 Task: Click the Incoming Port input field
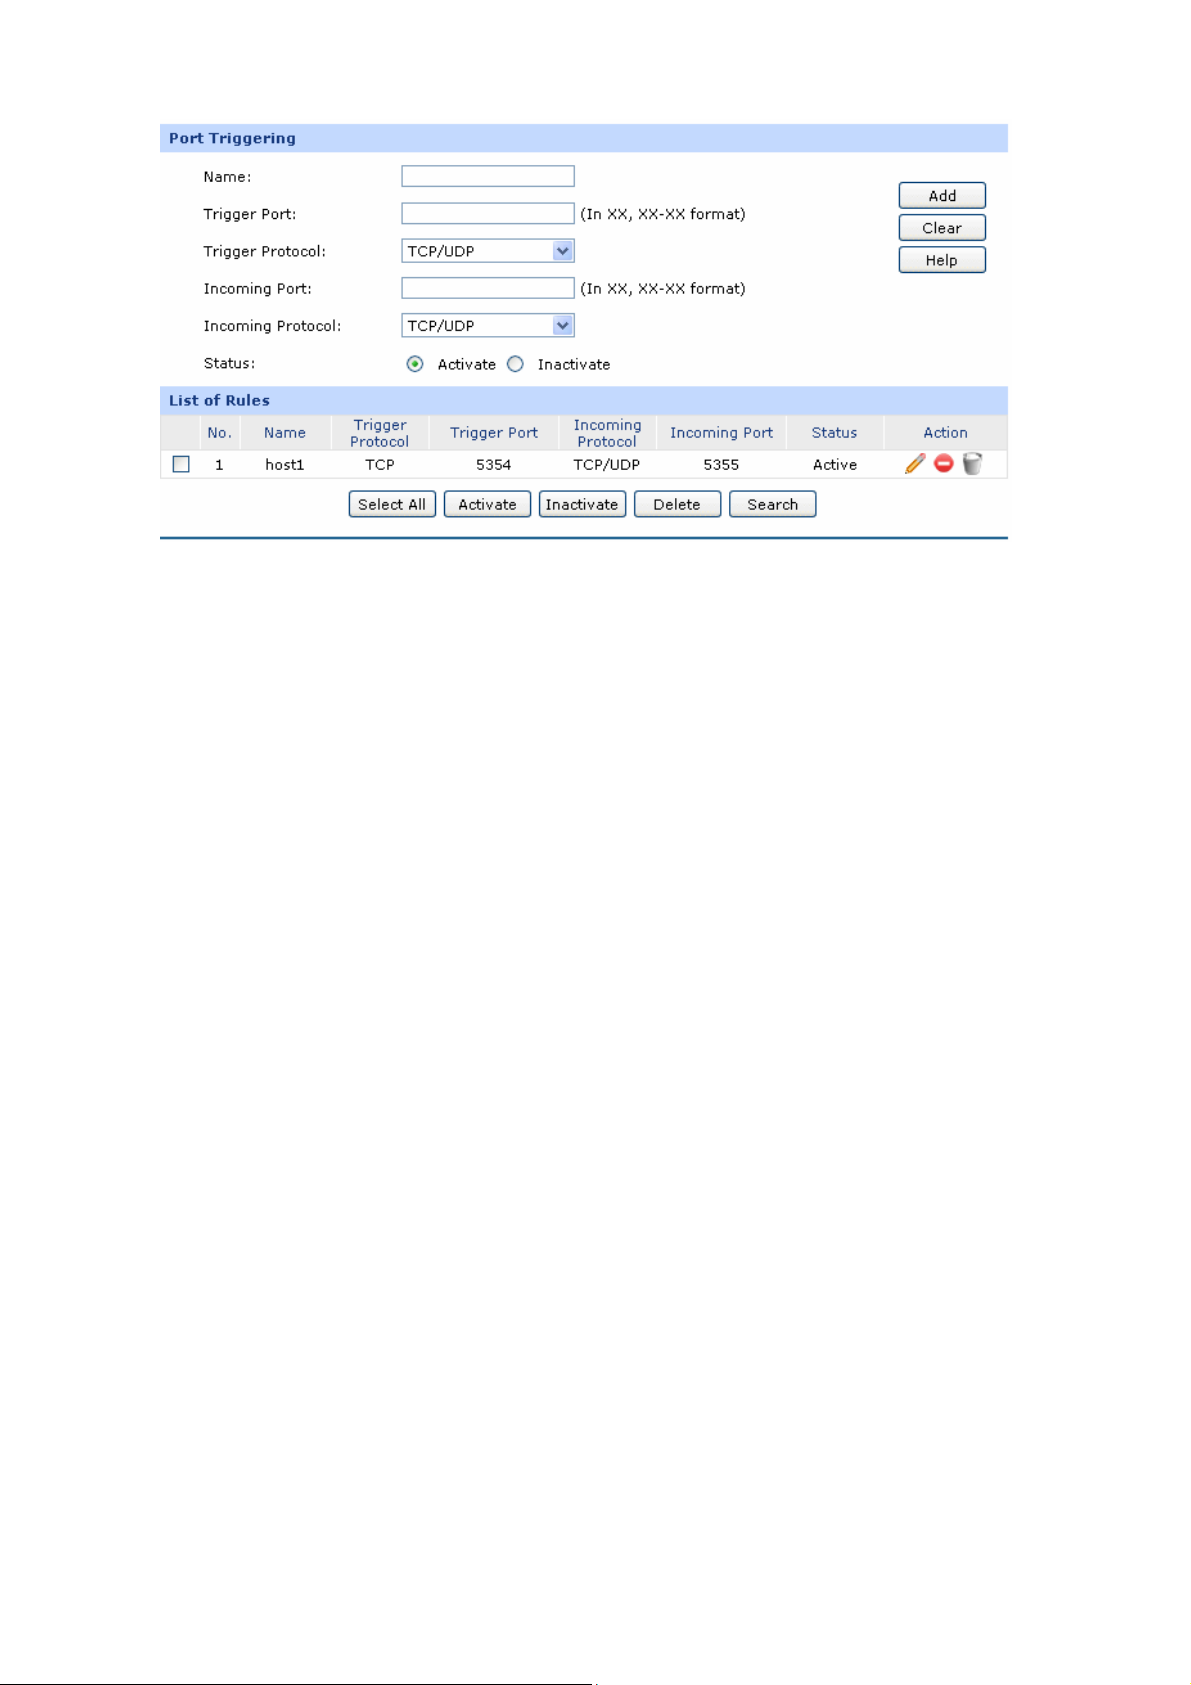[487, 289]
